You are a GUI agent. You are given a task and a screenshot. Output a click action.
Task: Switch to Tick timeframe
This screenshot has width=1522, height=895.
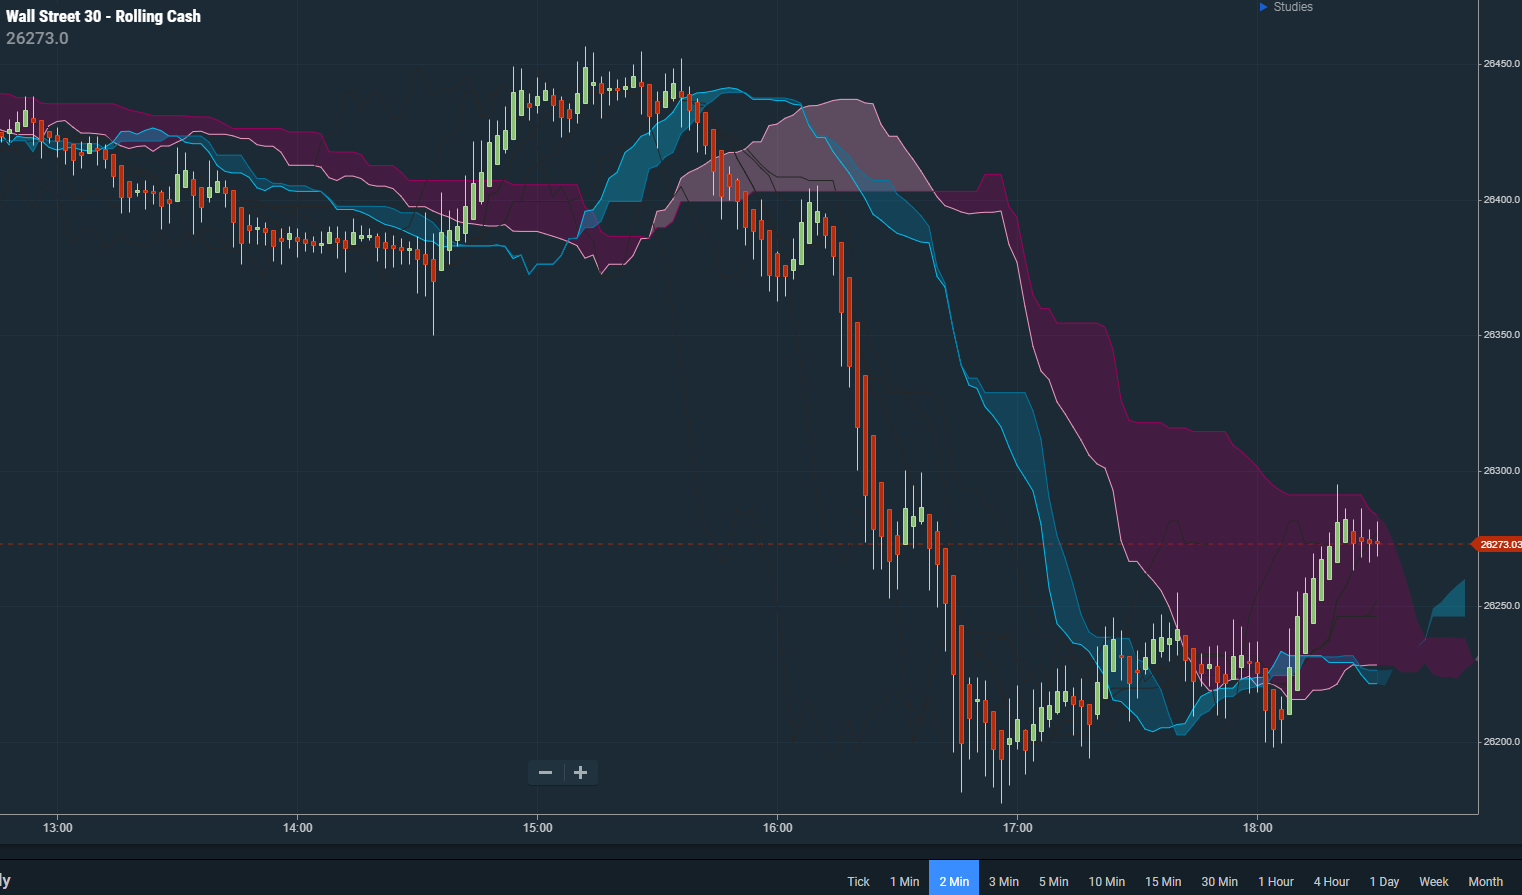(x=858, y=881)
